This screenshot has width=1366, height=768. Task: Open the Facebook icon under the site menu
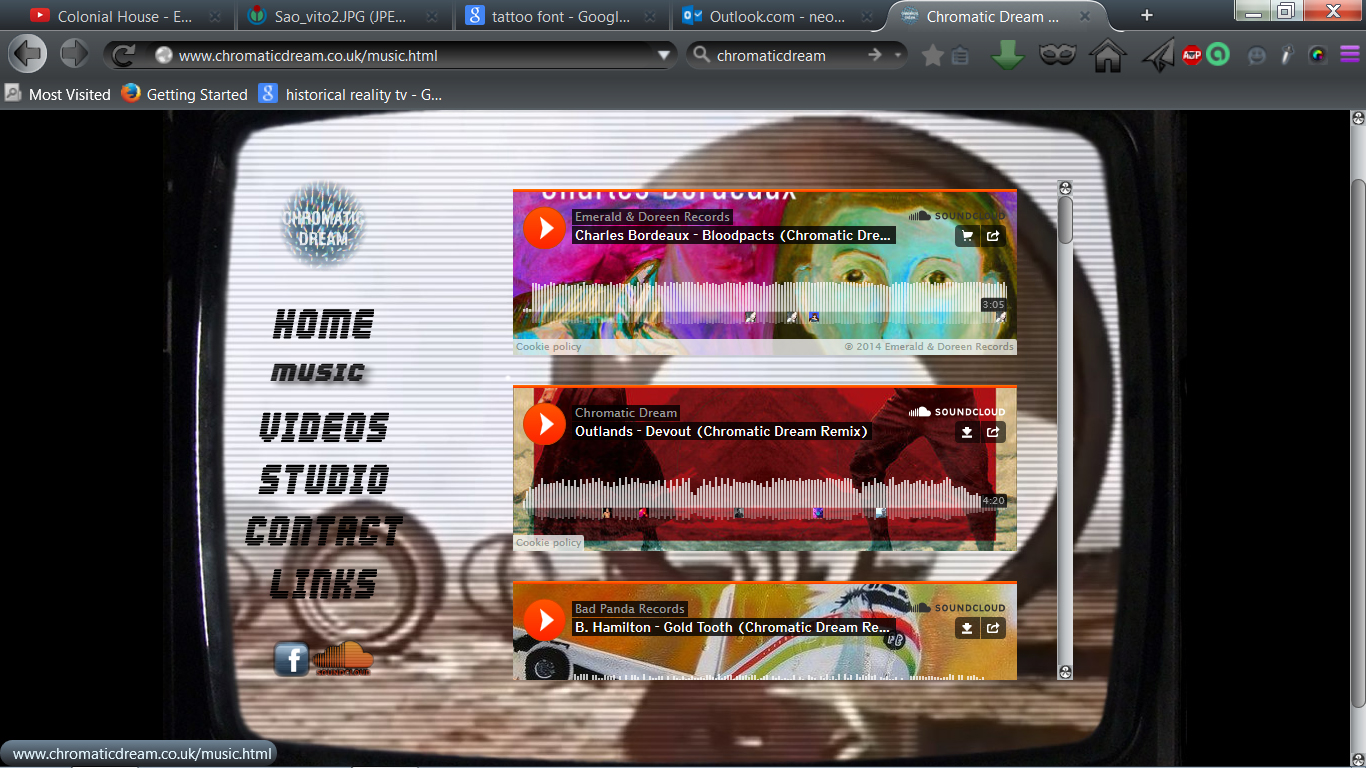[x=291, y=659]
